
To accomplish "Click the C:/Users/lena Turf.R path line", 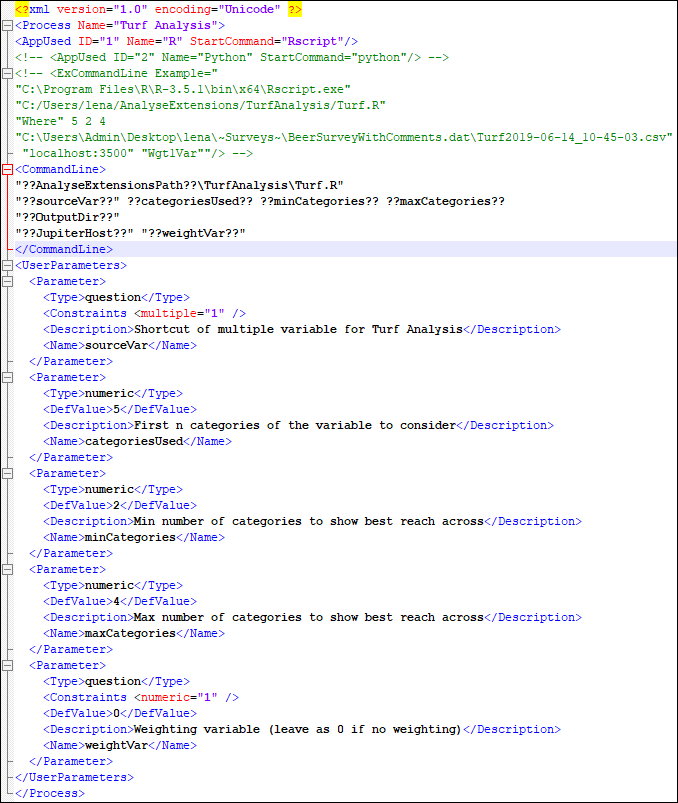I will pos(200,105).
